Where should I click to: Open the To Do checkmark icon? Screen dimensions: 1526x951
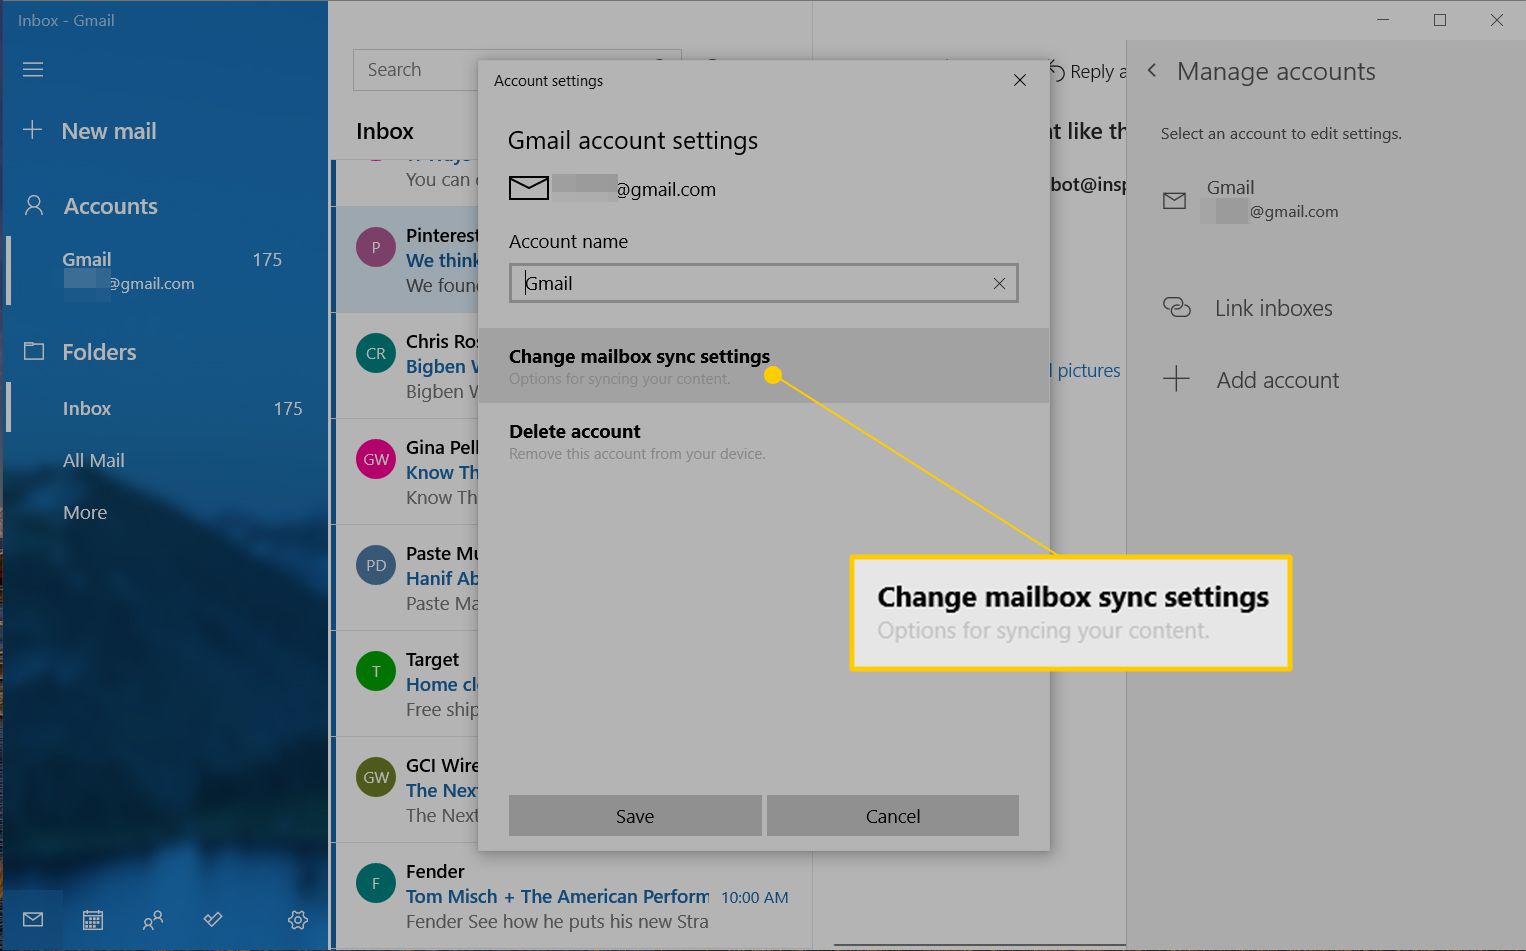(213, 919)
